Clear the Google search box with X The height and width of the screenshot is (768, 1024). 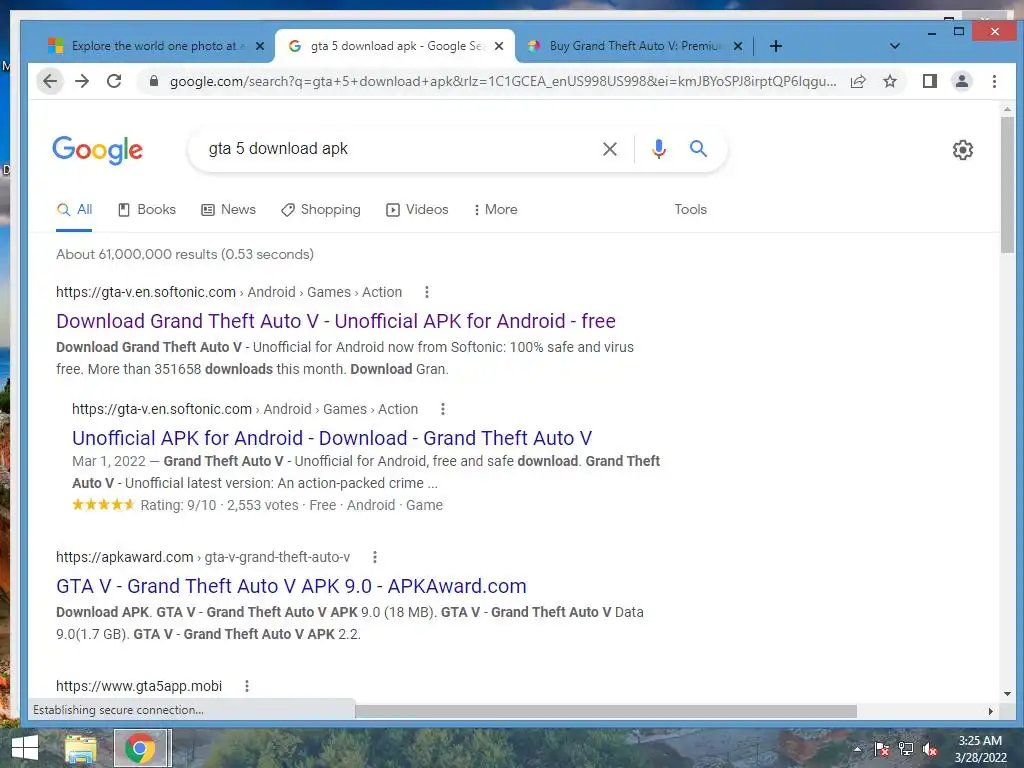(x=610, y=149)
